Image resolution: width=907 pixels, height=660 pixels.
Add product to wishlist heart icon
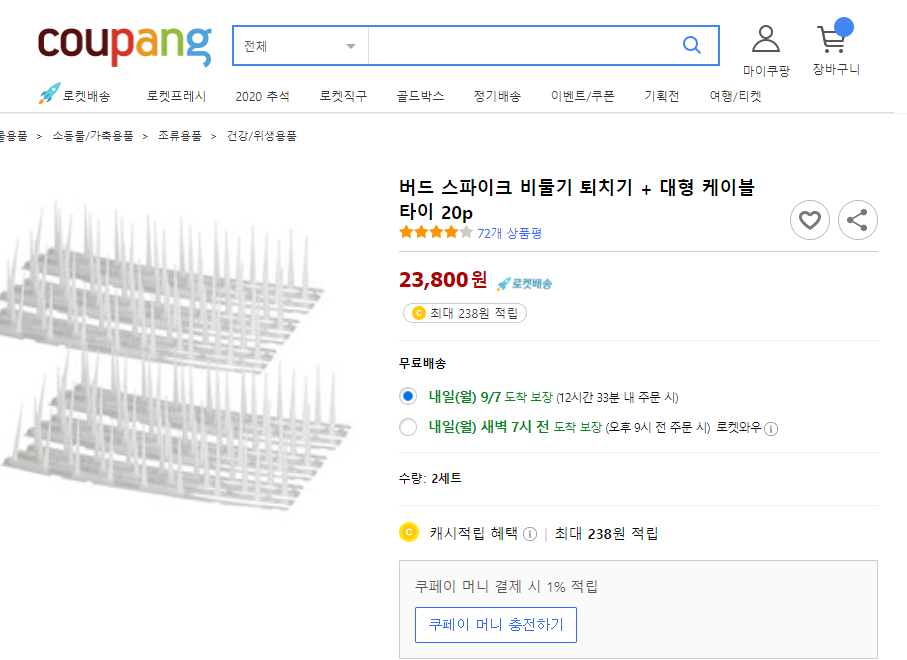(x=809, y=220)
